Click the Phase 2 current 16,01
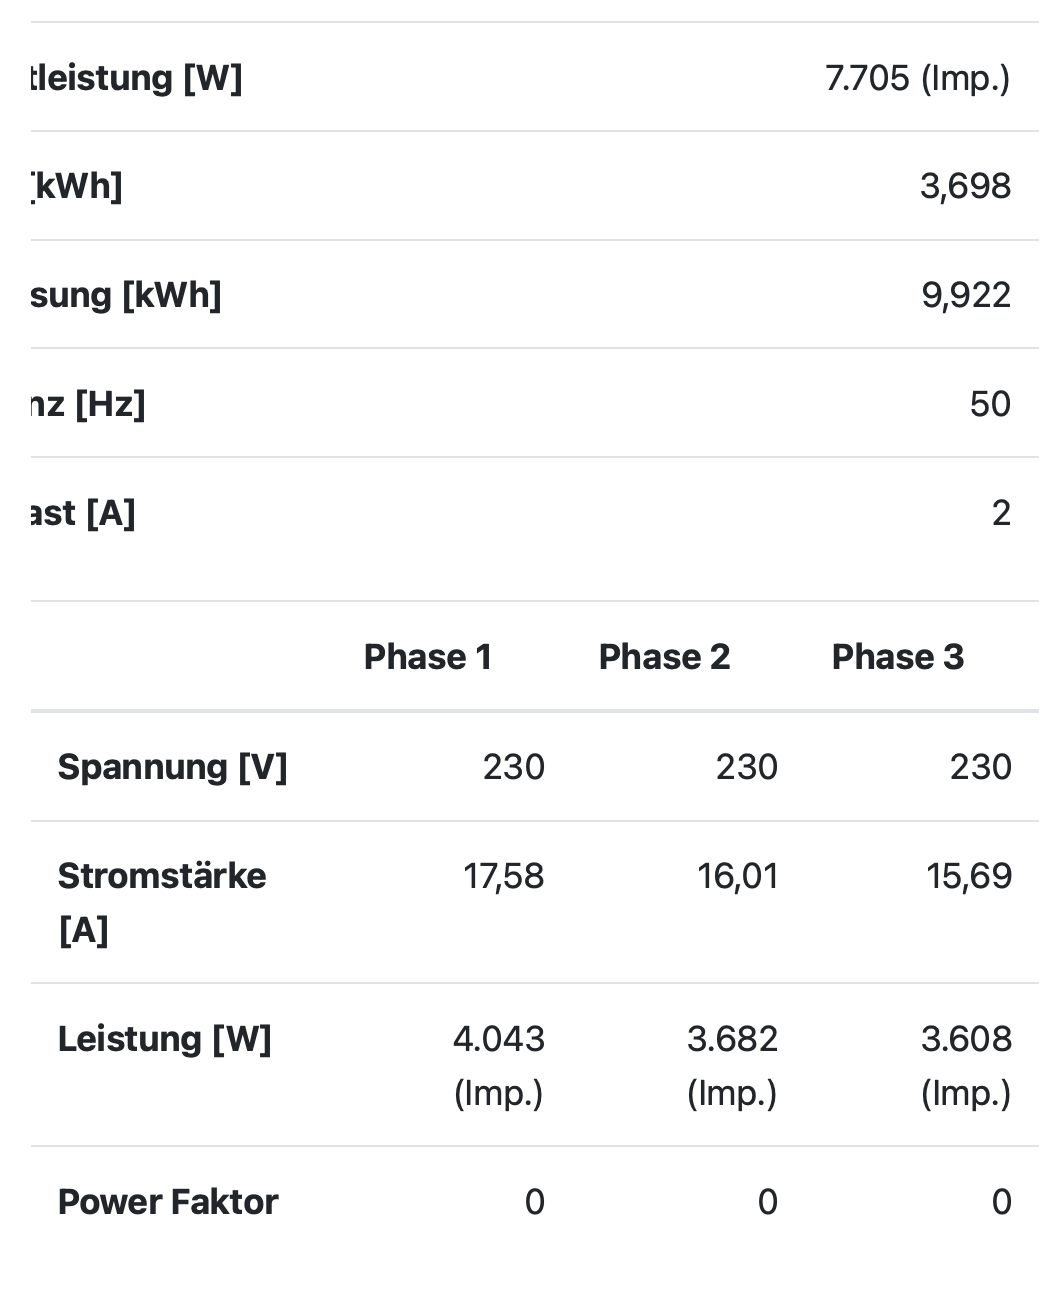The image size is (1060, 1314). tap(737, 876)
